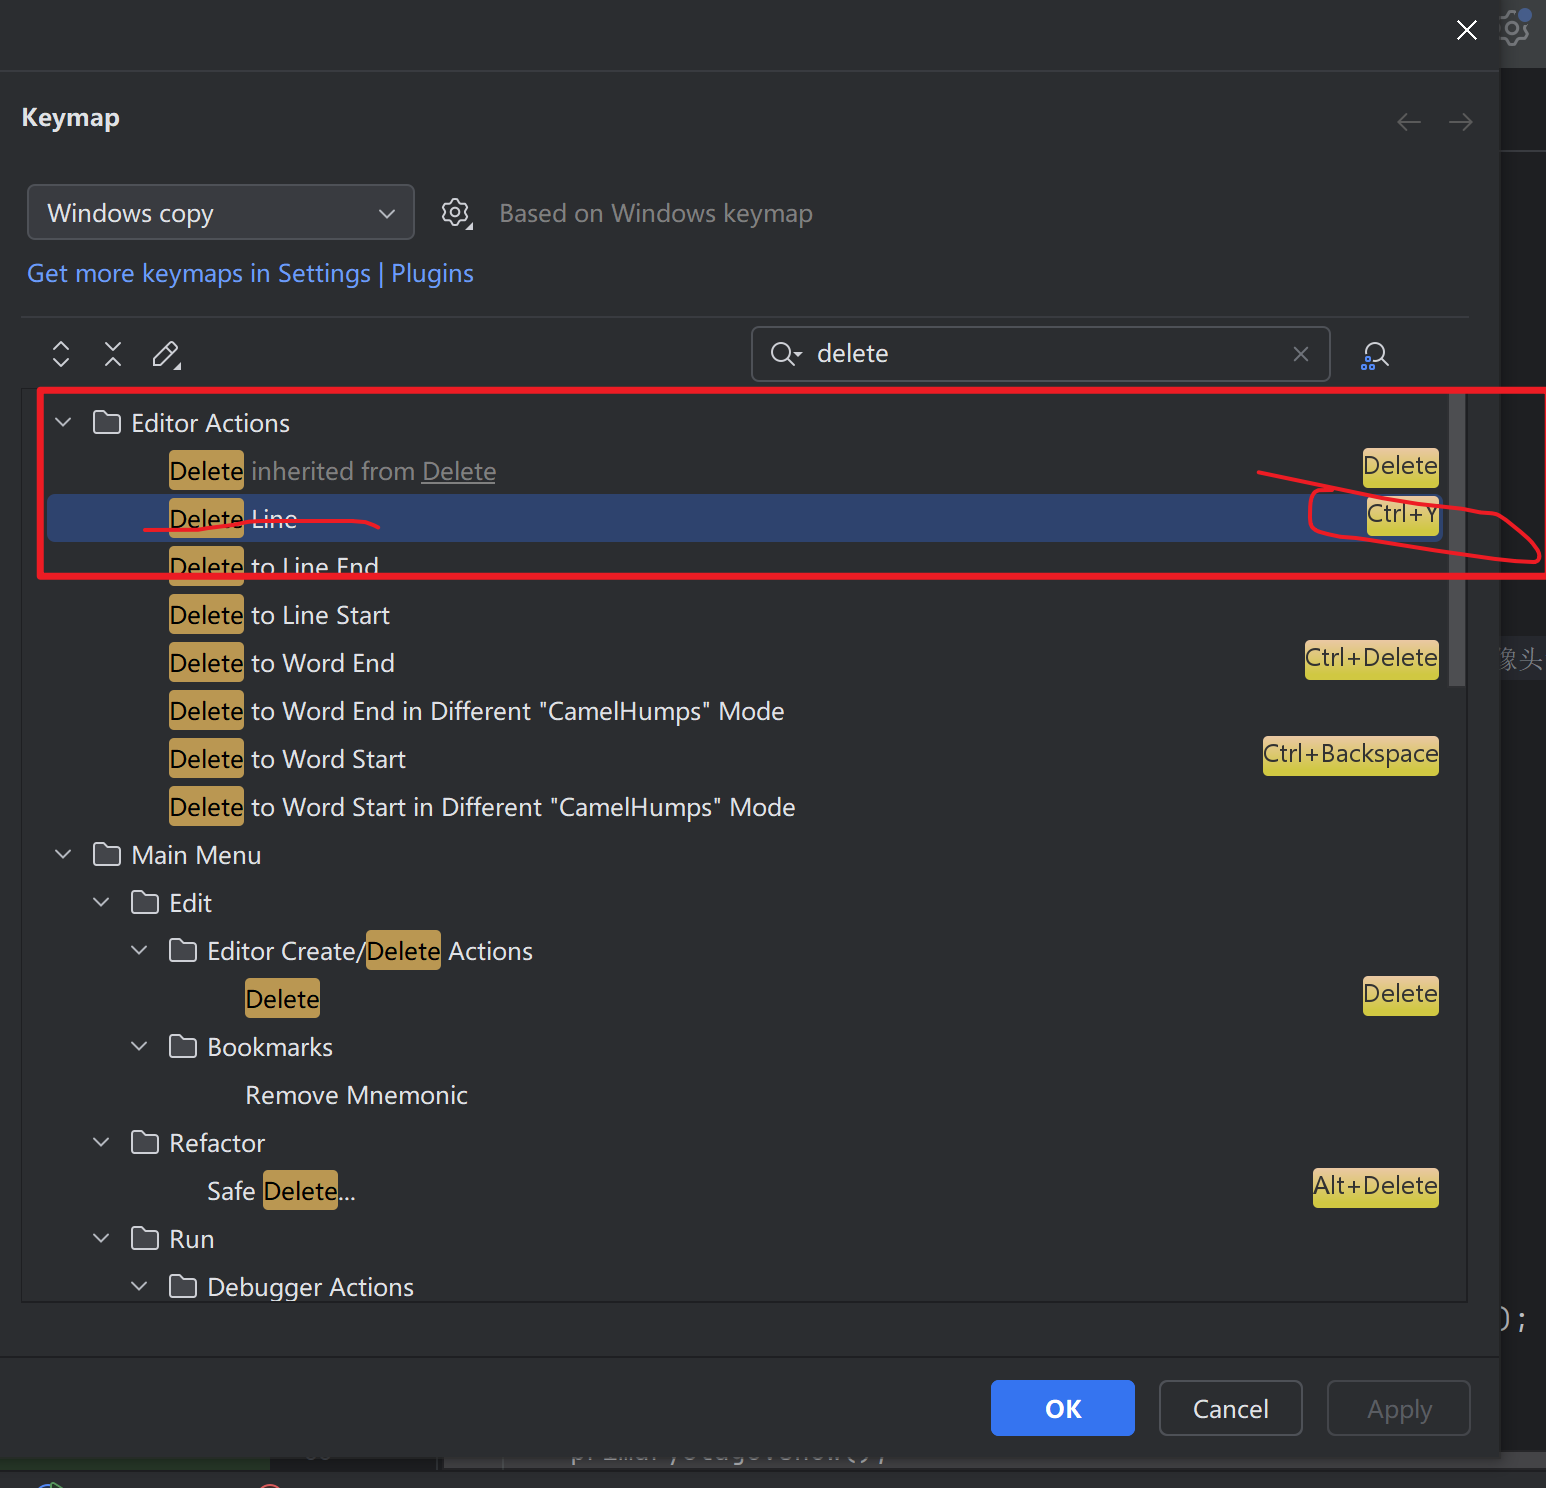Viewport: 1546px width, 1488px height.
Task: Click the Debugger Actions folder icon
Action: [x=183, y=1286]
